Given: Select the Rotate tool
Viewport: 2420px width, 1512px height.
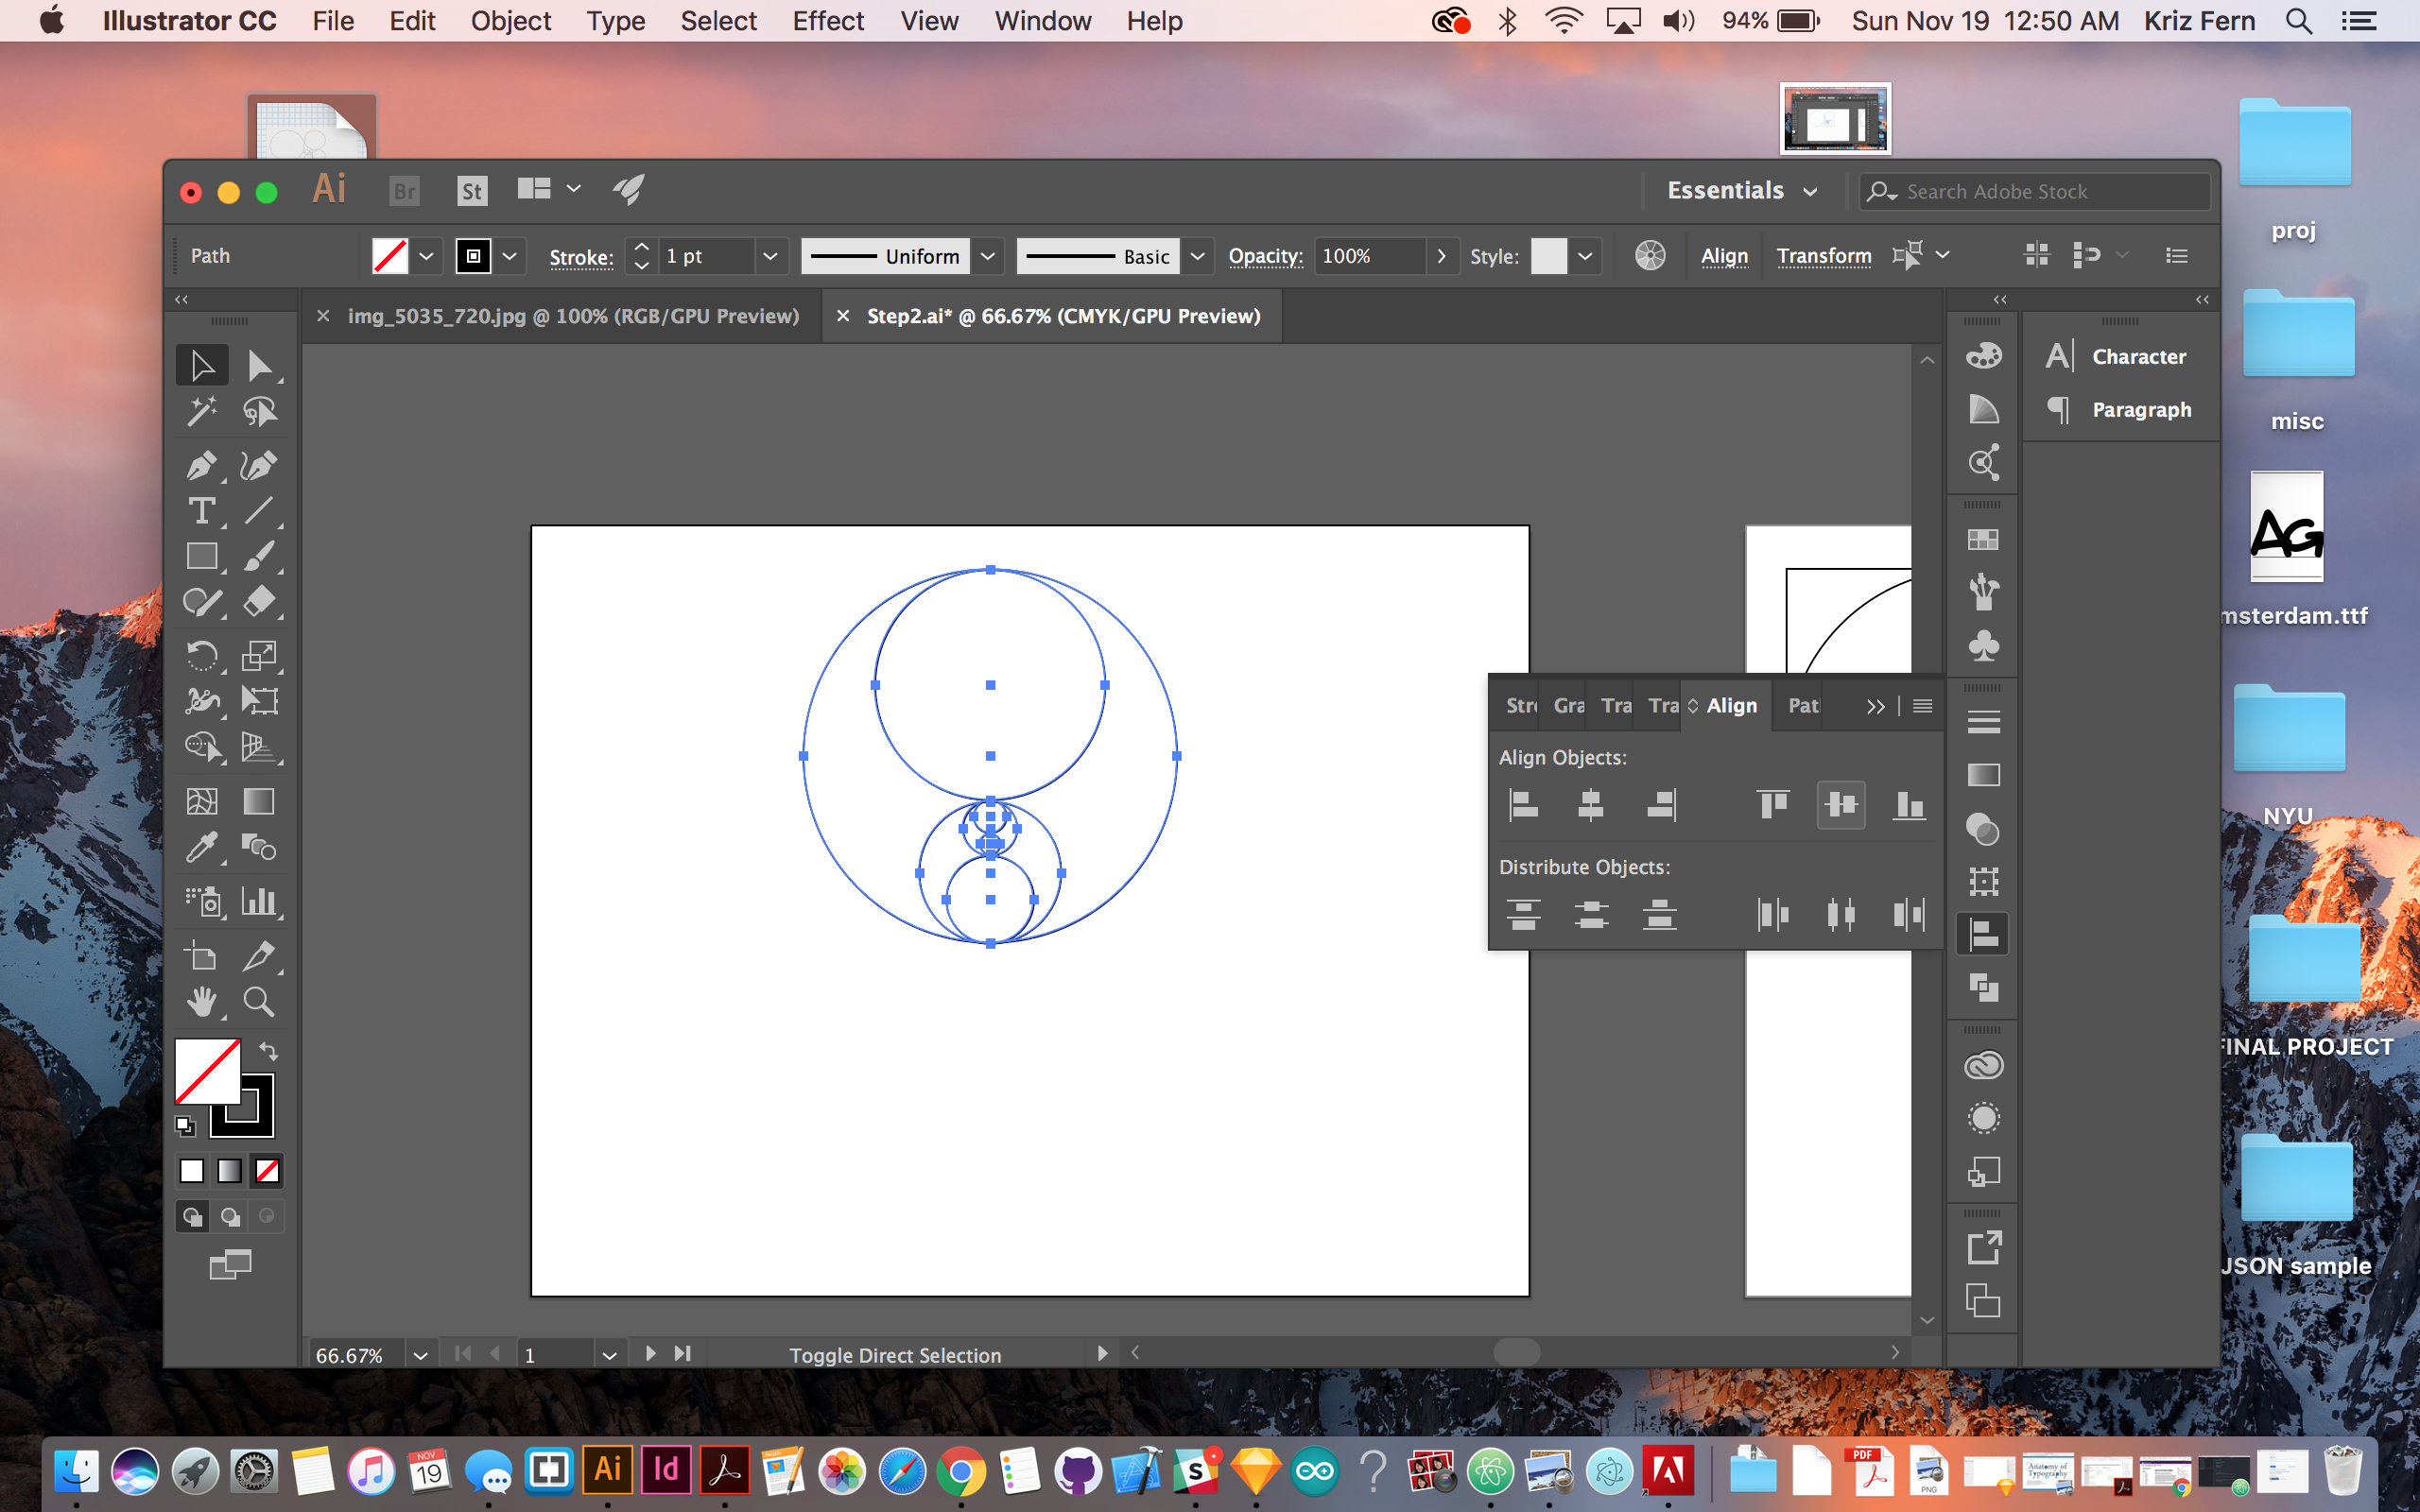Looking at the screenshot, I should coord(201,656).
